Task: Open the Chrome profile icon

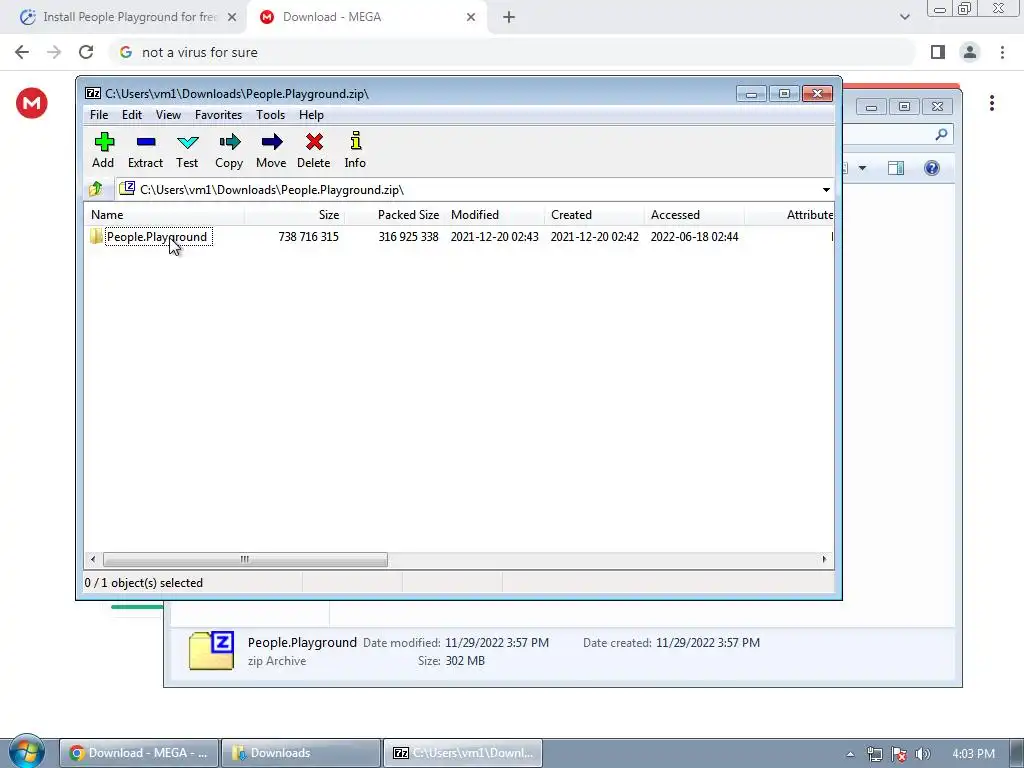Action: [970, 52]
